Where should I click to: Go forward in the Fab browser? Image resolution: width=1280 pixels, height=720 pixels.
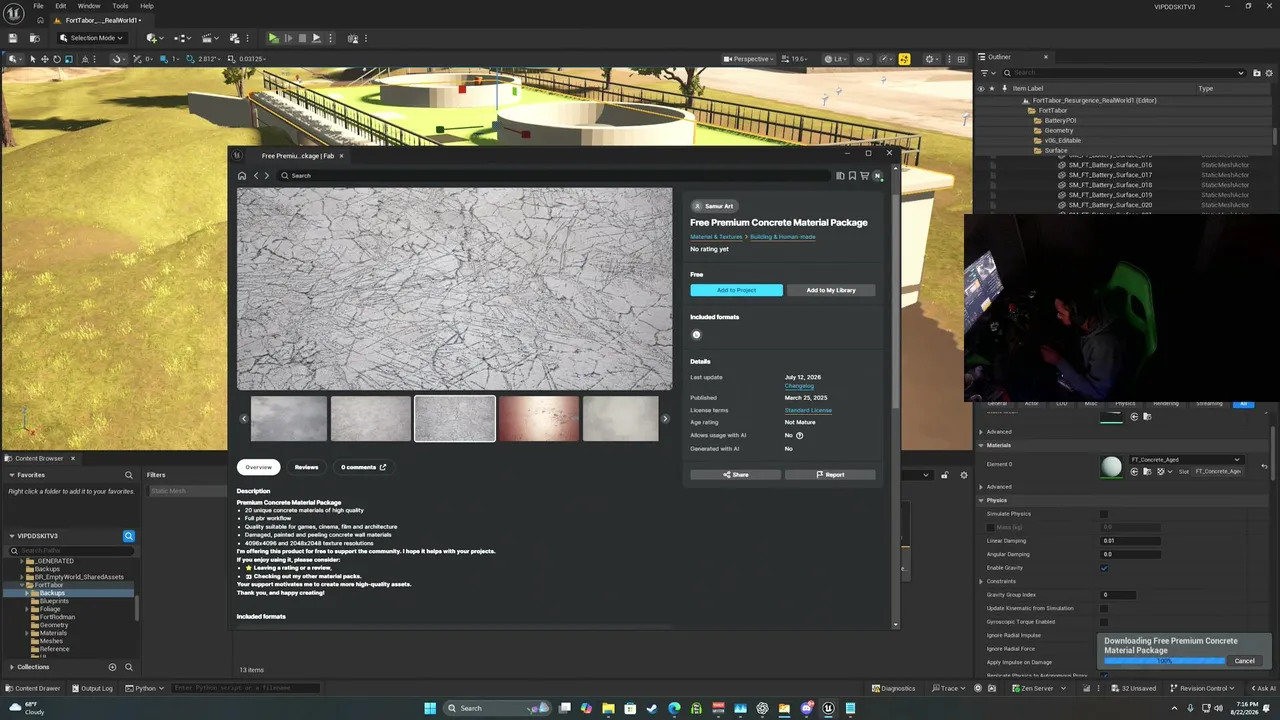click(x=266, y=176)
